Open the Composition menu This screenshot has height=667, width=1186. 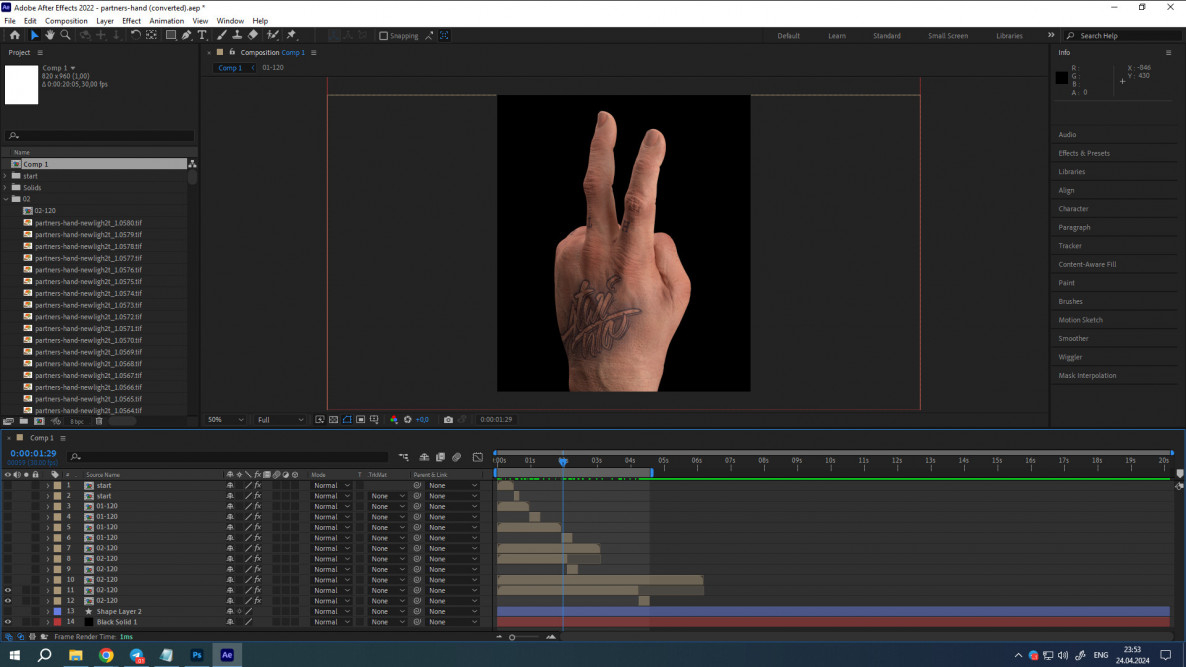(66, 21)
